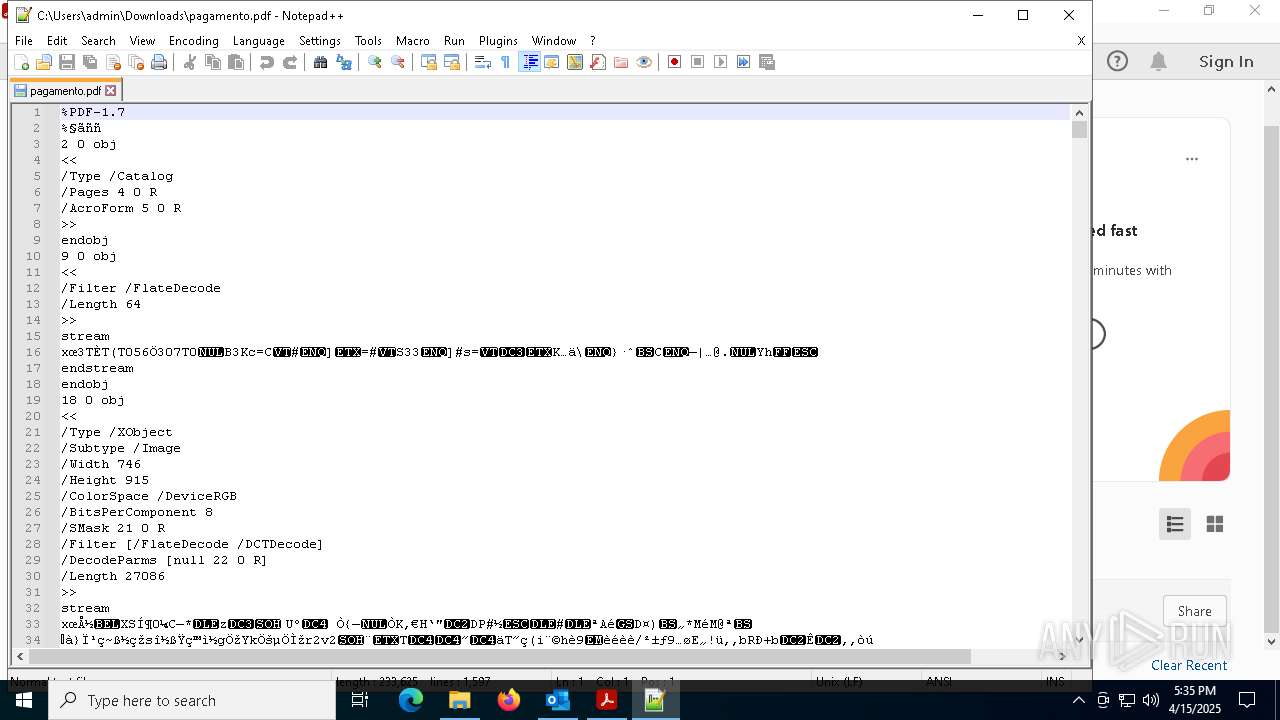Click Acrobat help question mark icon

tap(1118, 61)
